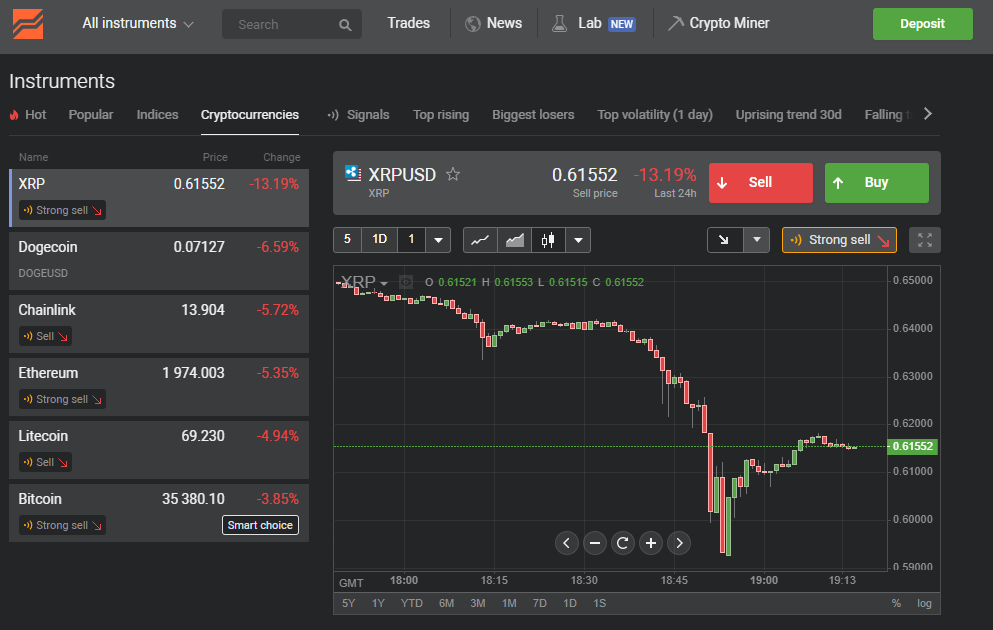The image size is (993, 630).
Task: Sort instruments by Price column
Action: pos(215,157)
